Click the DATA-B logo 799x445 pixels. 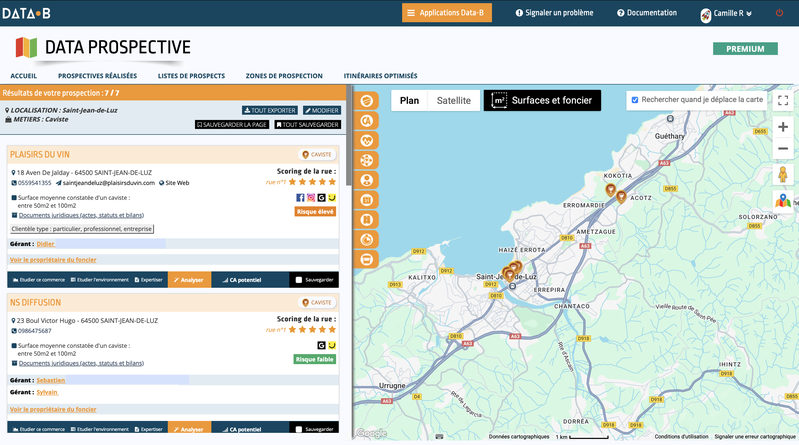pyautogui.click(x=26, y=13)
